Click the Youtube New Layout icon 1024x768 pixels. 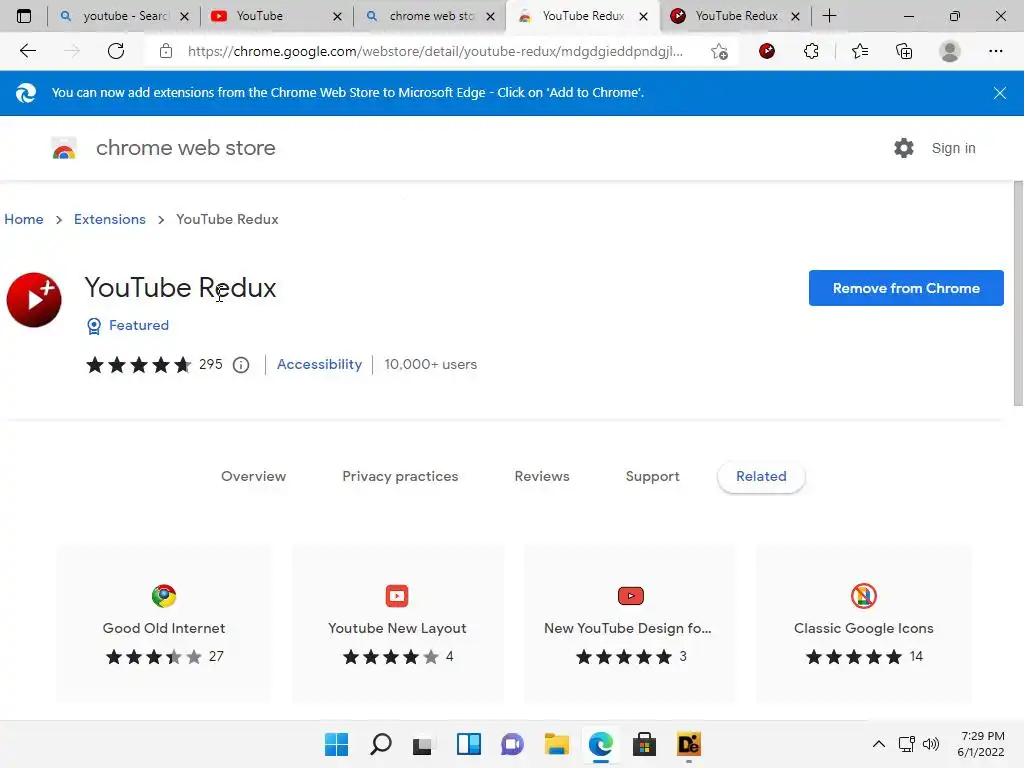[397, 596]
